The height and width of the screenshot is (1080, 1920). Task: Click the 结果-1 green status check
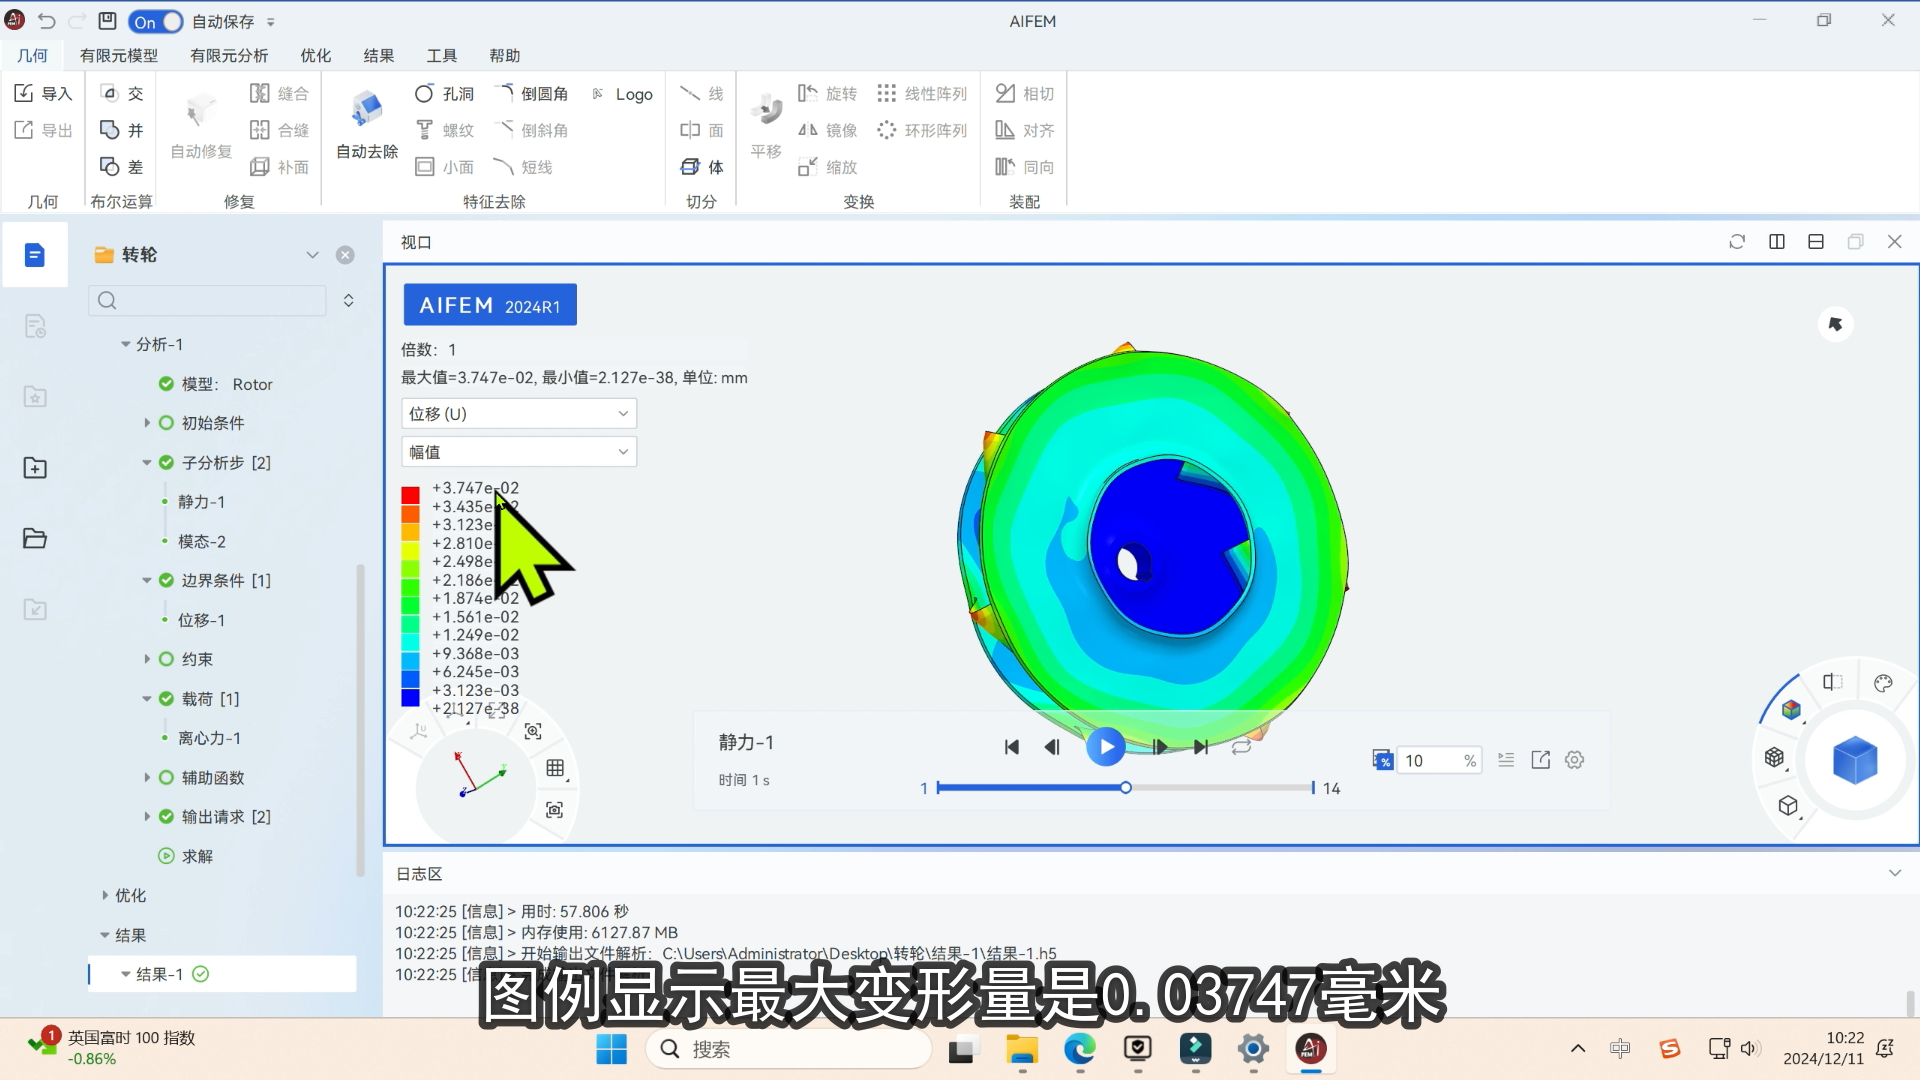[x=200, y=974]
